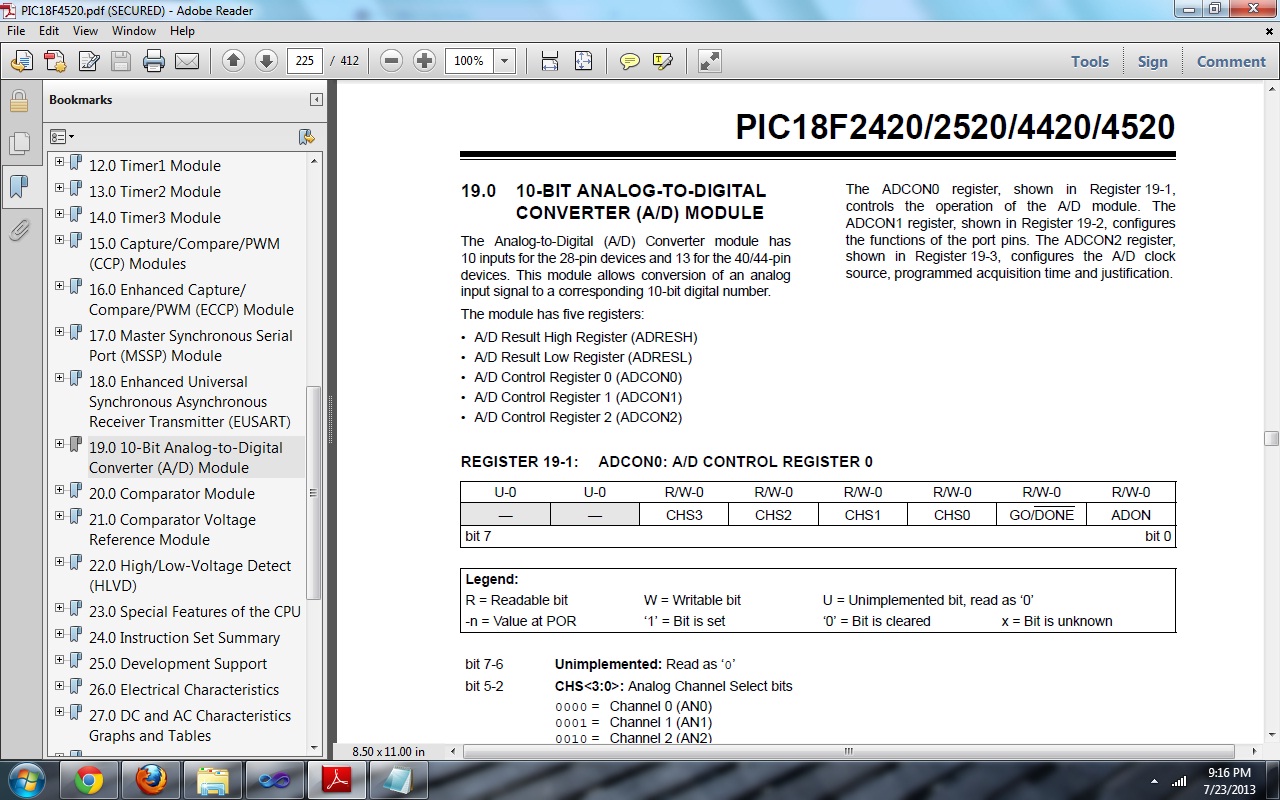Image resolution: width=1280 pixels, height=800 pixels.
Task: Open the Tools pane
Action: pyautogui.click(x=1090, y=61)
